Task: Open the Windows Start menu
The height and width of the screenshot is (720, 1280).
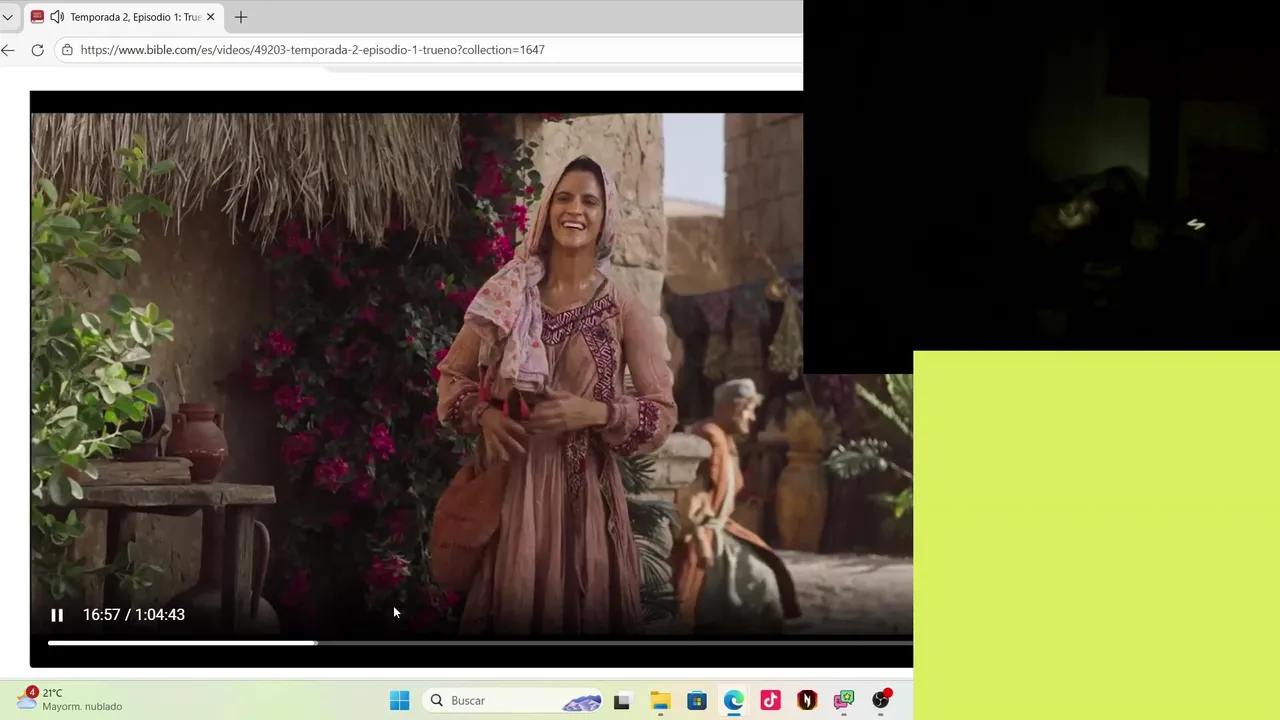Action: tap(399, 701)
